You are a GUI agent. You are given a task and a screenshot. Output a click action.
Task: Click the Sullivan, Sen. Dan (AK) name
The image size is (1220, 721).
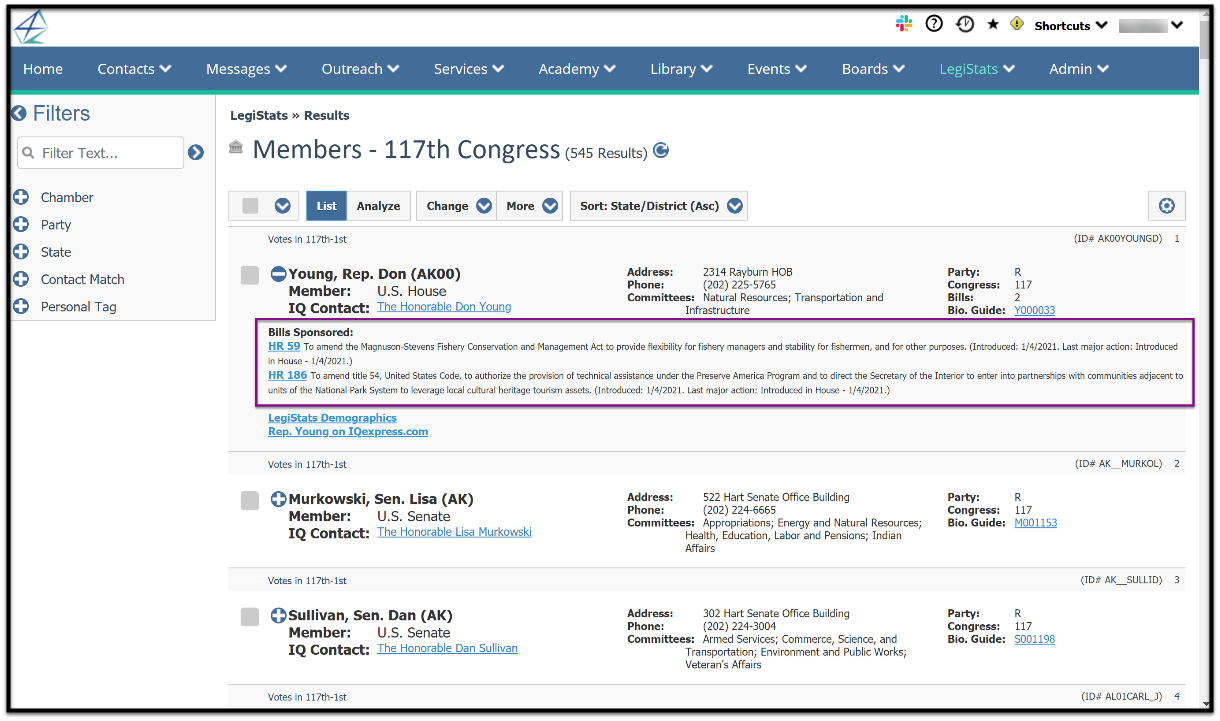click(370, 615)
